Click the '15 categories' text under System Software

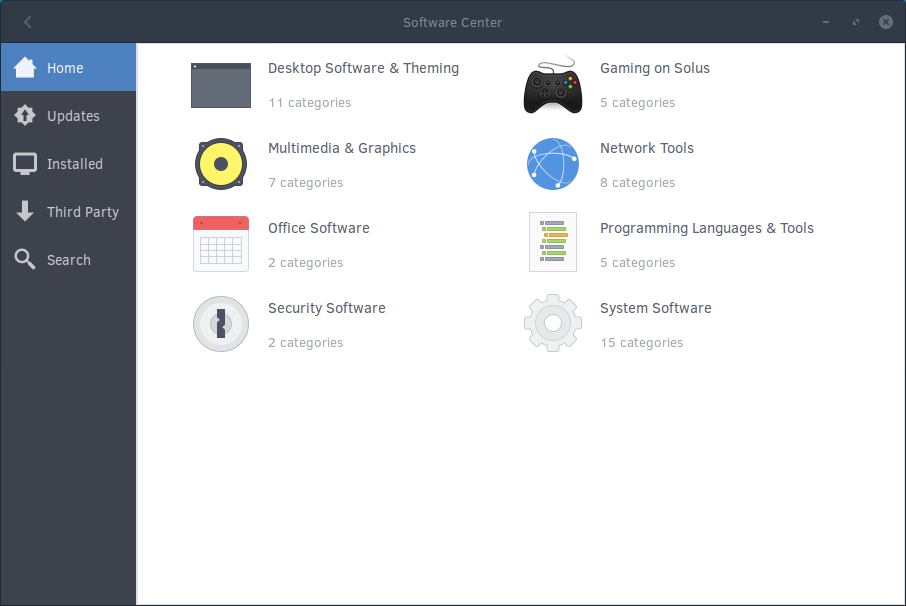(x=641, y=343)
